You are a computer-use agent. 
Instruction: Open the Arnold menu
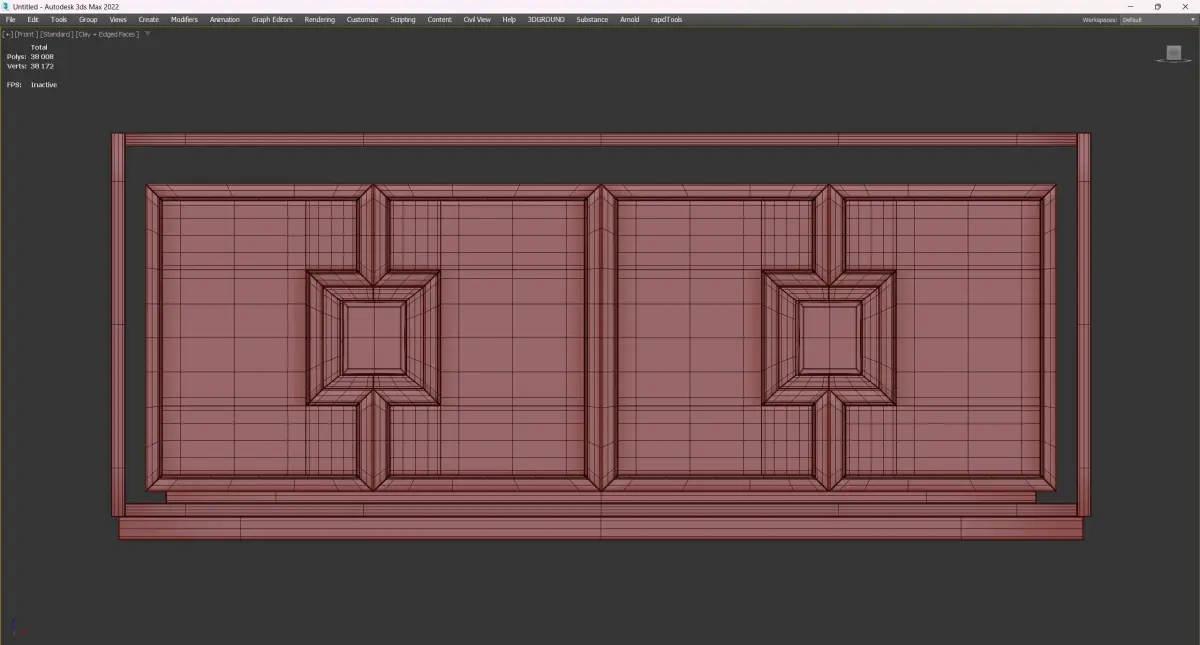pyautogui.click(x=629, y=19)
